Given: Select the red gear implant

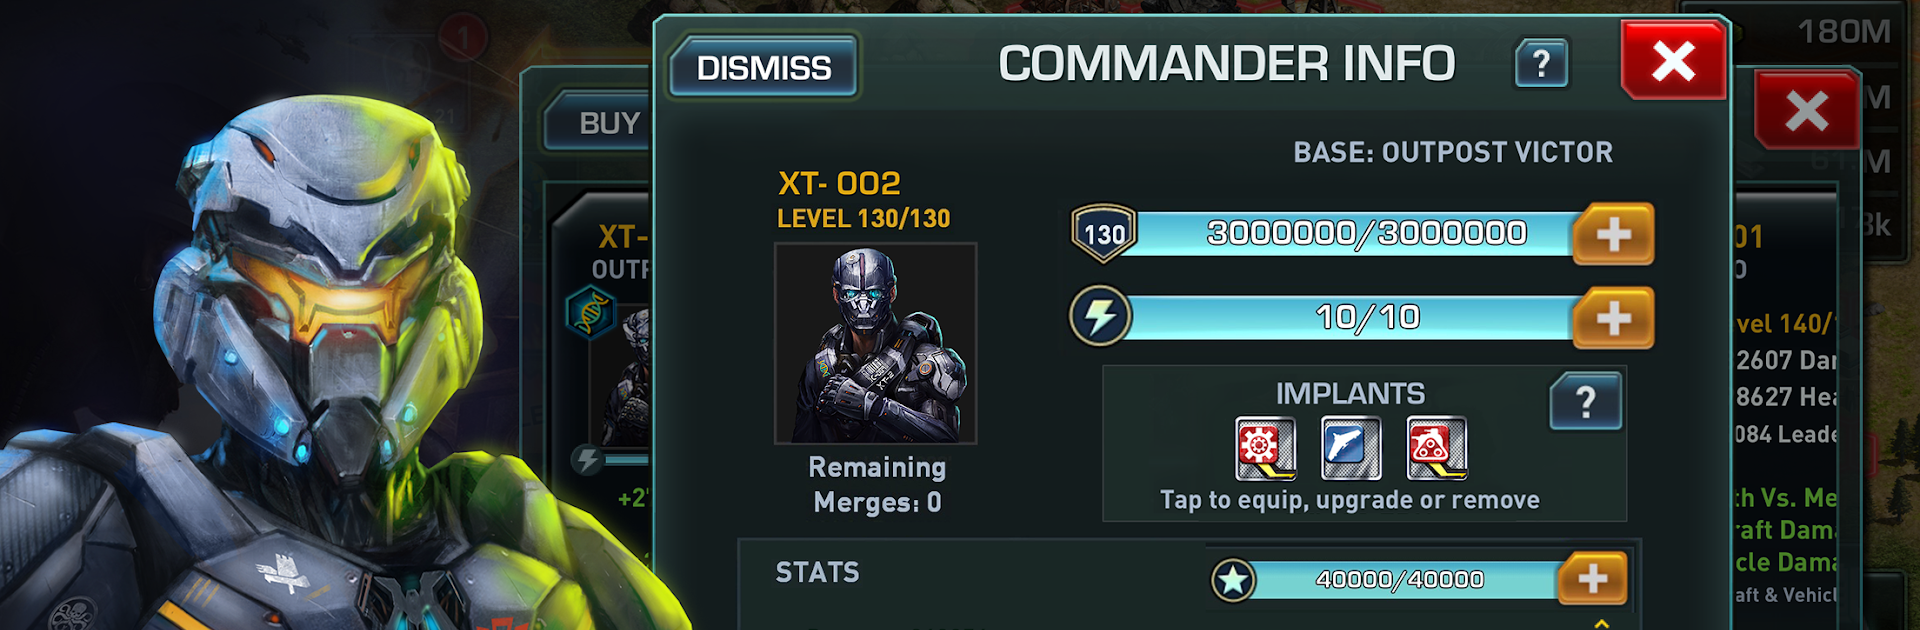Looking at the screenshot, I should [1265, 448].
